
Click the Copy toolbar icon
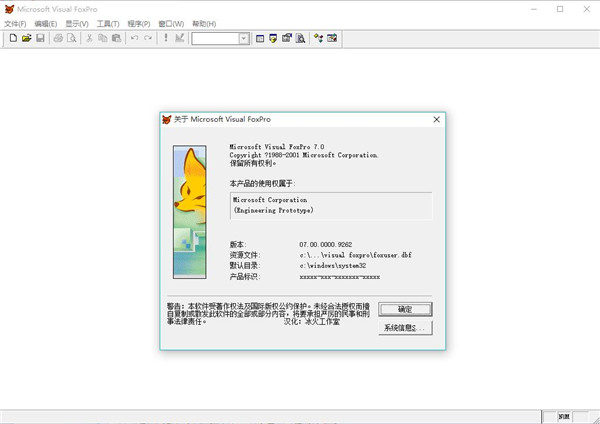(103, 38)
